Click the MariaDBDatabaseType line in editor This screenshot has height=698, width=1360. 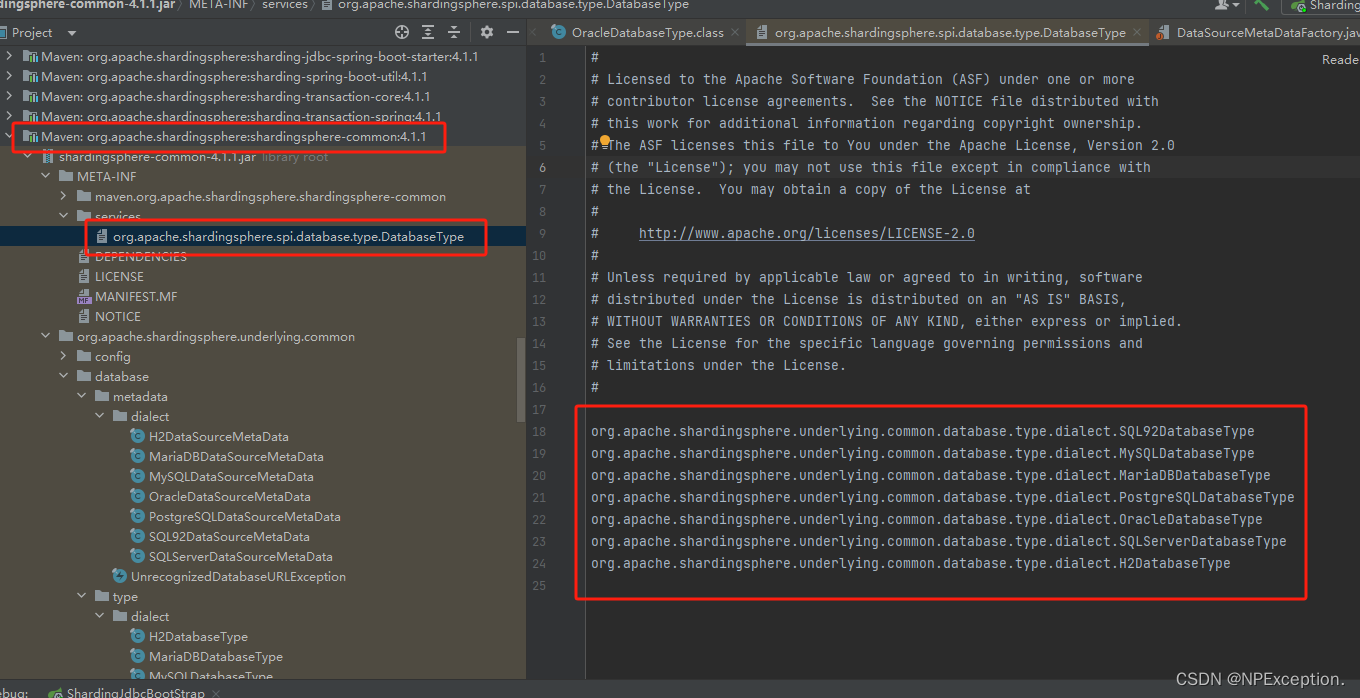pos(930,475)
